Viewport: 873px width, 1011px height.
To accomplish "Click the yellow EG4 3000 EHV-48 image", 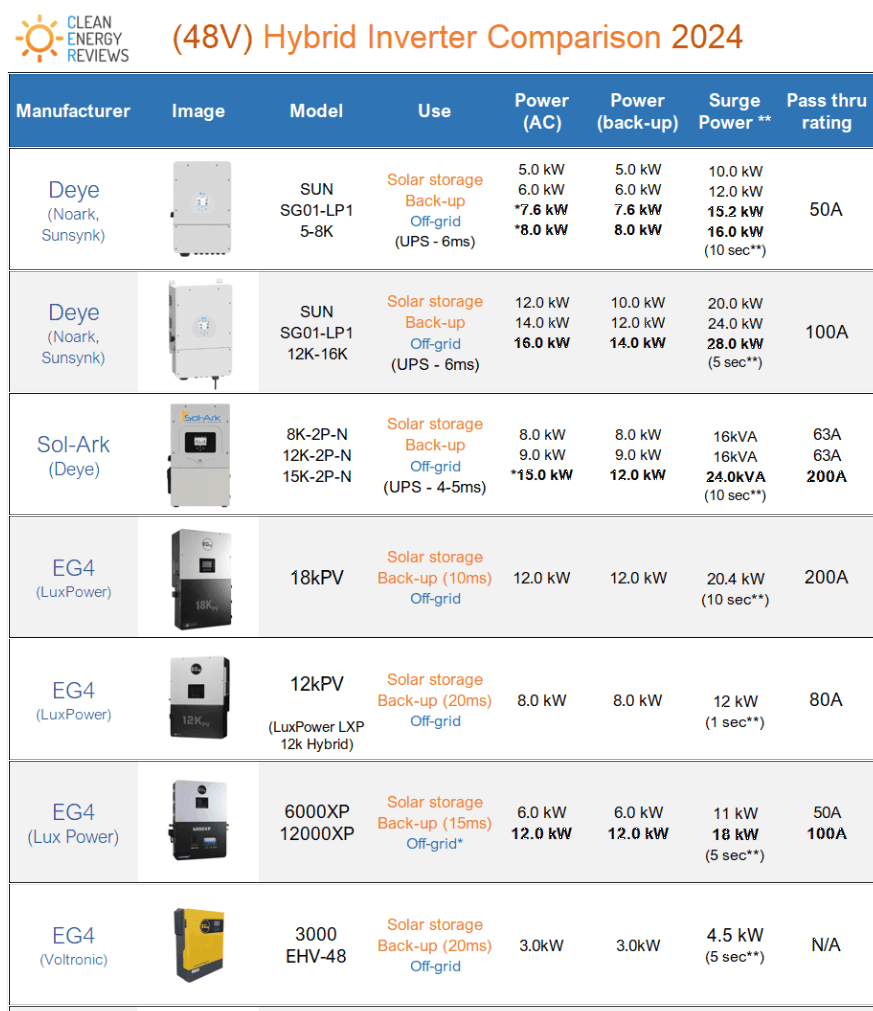I will click(x=198, y=945).
